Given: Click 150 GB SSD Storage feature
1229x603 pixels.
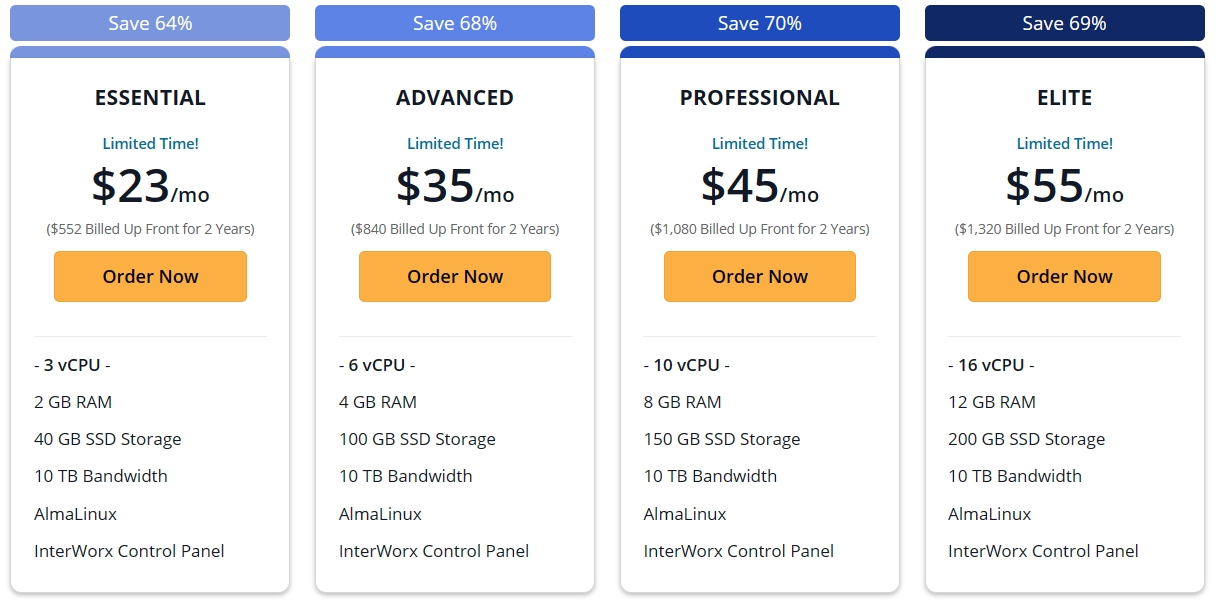Looking at the screenshot, I should coord(722,439).
